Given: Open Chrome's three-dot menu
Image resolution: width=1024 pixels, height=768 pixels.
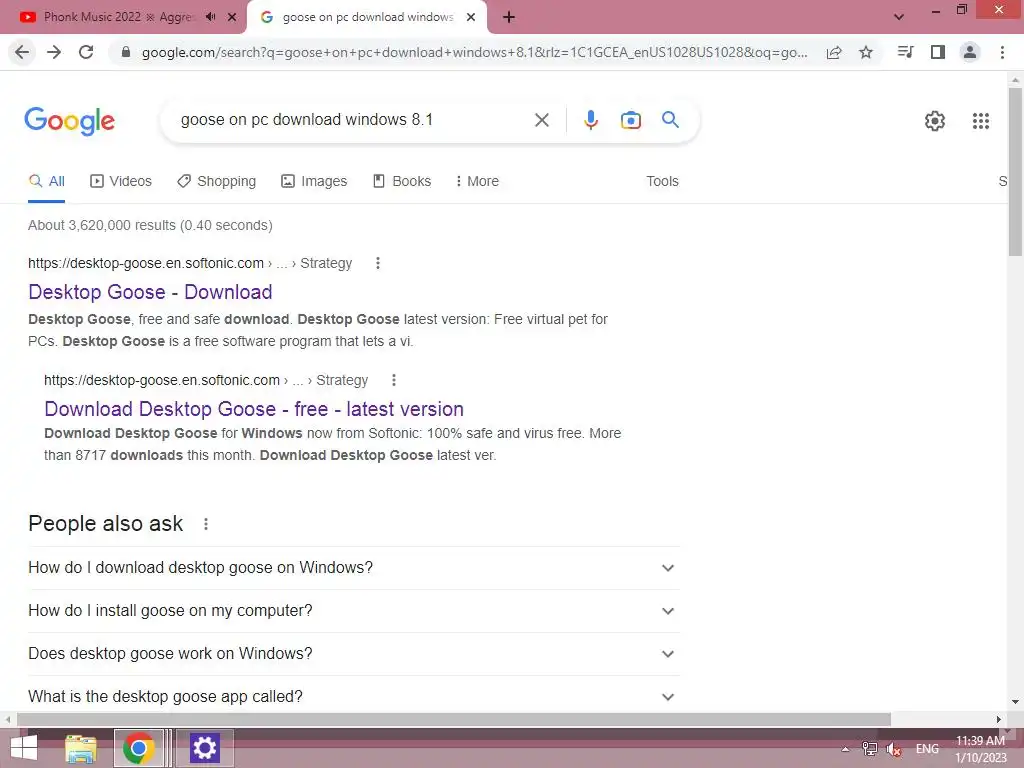Looking at the screenshot, I should coord(1002,52).
